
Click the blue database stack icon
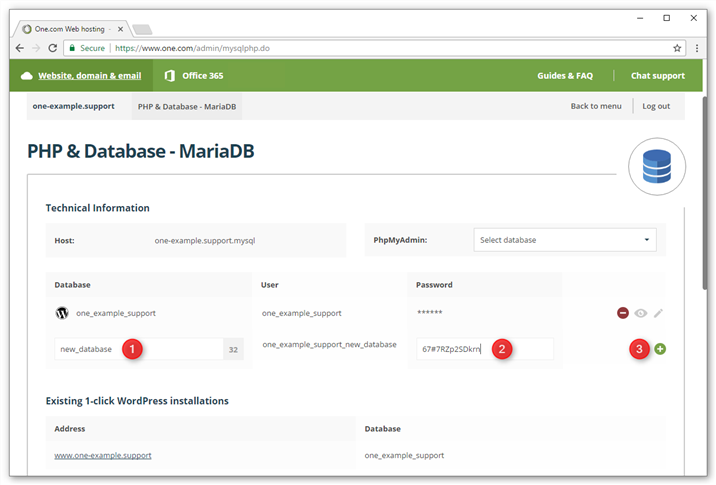657,166
